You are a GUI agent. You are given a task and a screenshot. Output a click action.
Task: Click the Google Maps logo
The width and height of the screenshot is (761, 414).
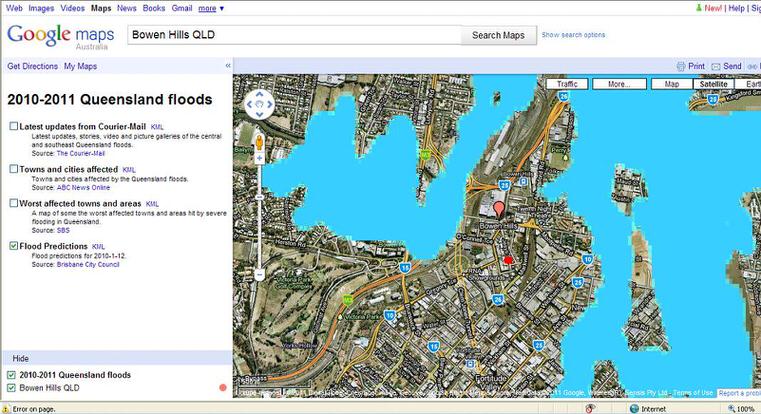(60, 36)
